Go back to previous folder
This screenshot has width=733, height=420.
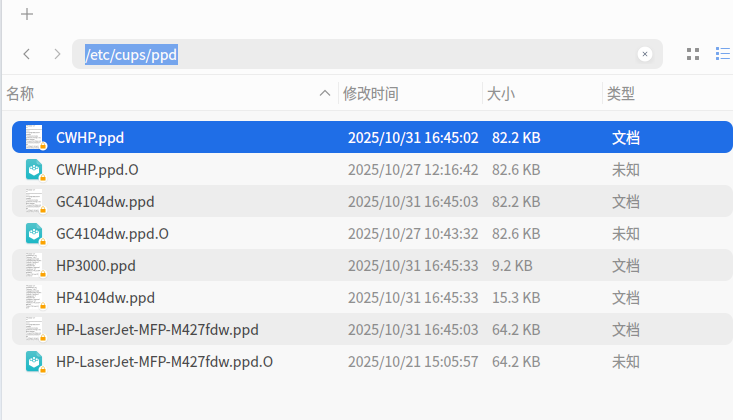coord(27,54)
